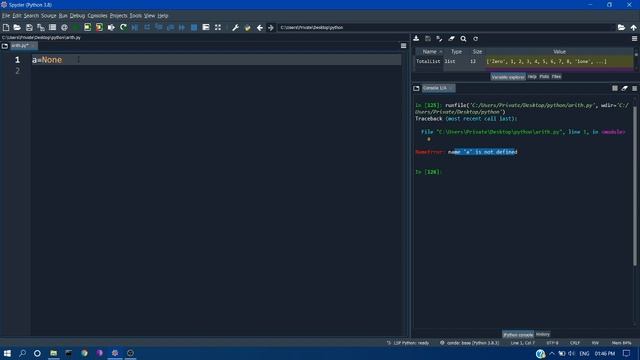This screenshot has height=360, width=640.
Task: Sort variables by Name column header
Action: [429, 52]
